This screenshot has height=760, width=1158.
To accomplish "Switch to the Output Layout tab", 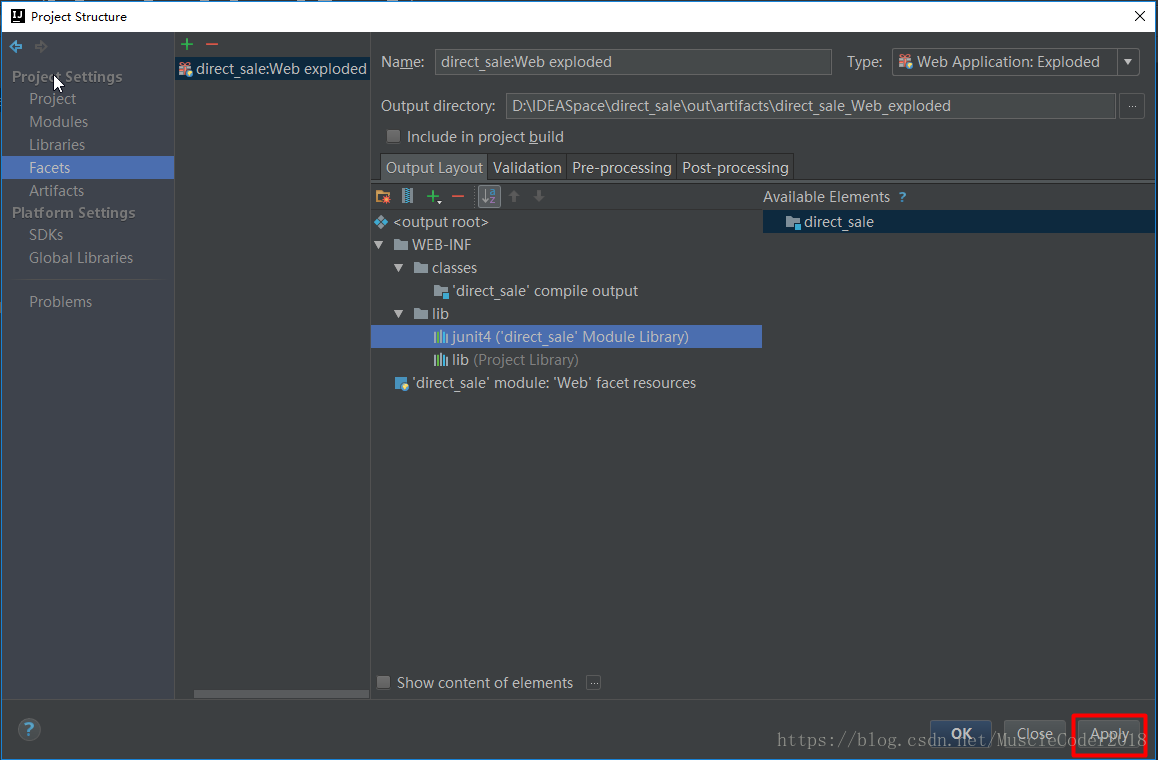I will pyautogui.click(x=434, y=168).
